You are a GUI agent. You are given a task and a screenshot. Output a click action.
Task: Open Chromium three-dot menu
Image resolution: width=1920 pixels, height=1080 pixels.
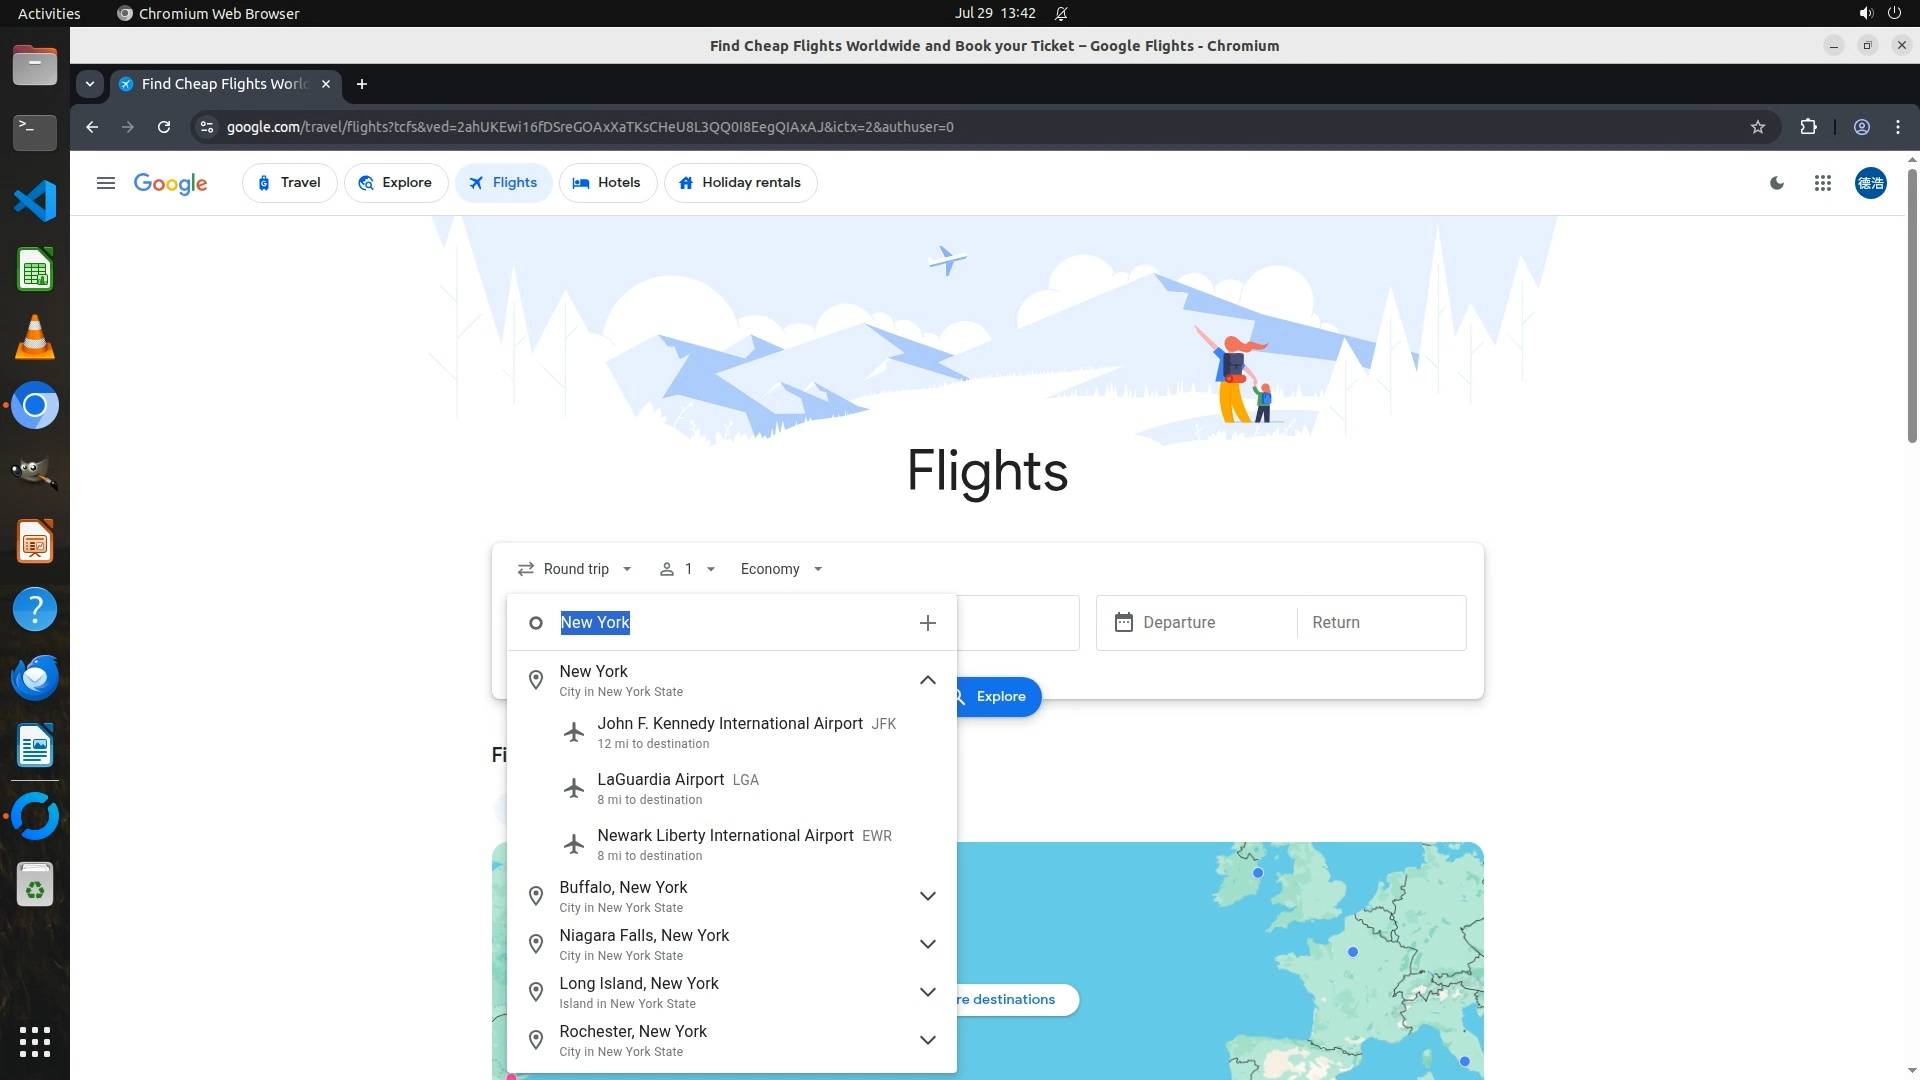pos(1897,127)
